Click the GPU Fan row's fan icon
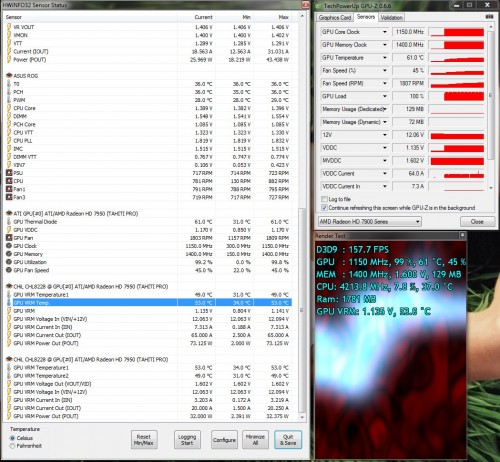 9,238
